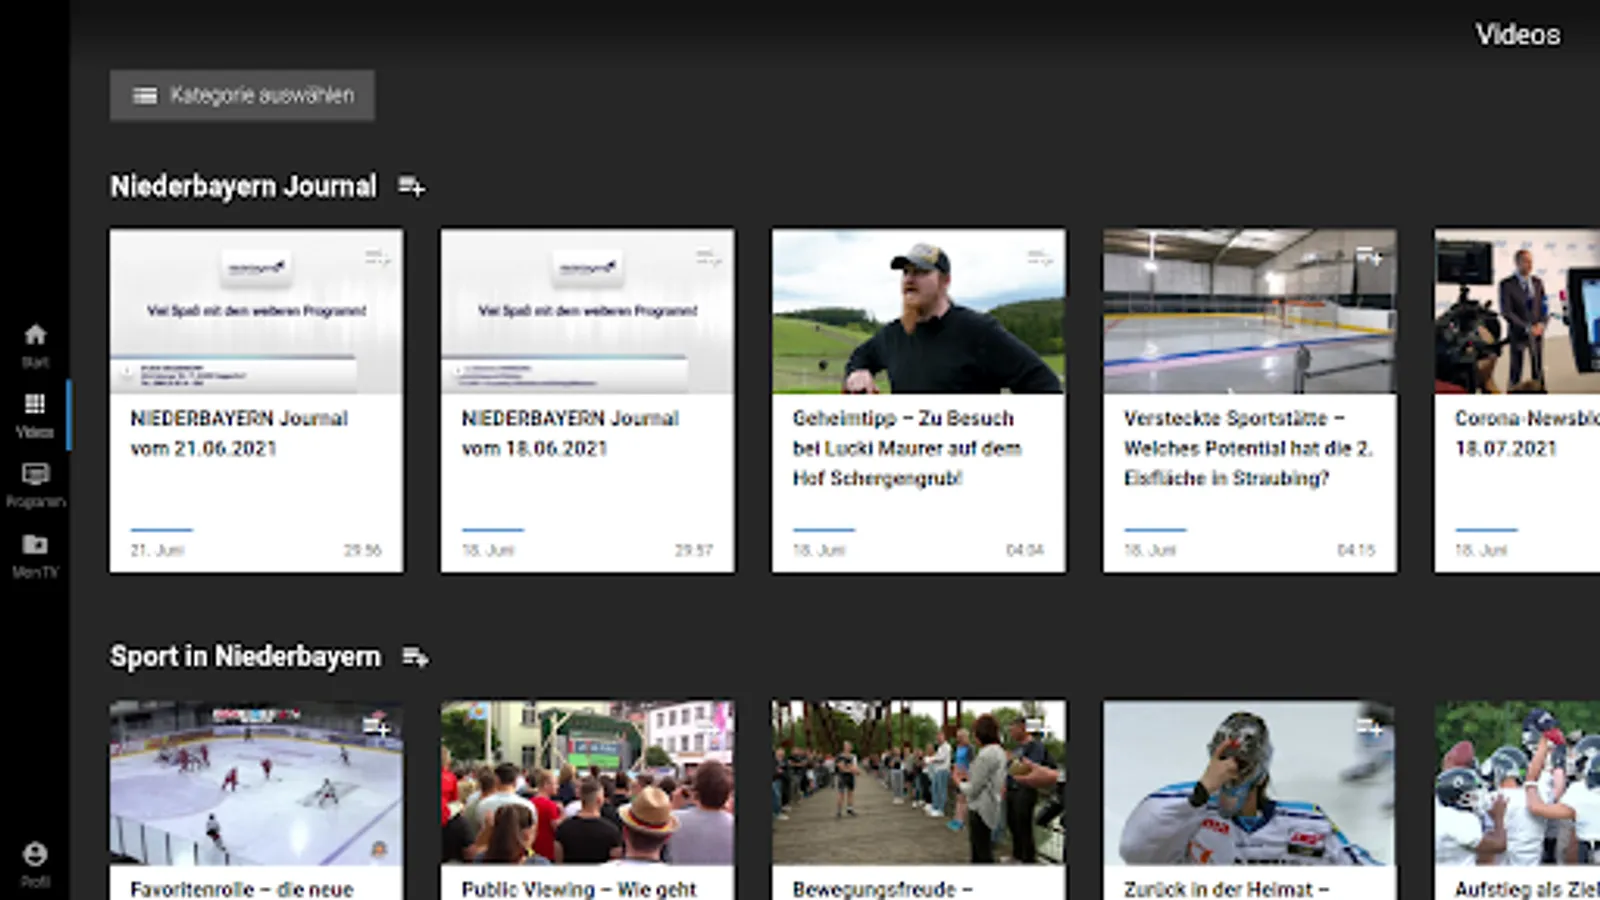The width and height of the screenshot is (1600, 900).
Task: Click playlist-add icon next to Sport in Niederbayern
Action: pyautogui.click(x=415, y=657)
